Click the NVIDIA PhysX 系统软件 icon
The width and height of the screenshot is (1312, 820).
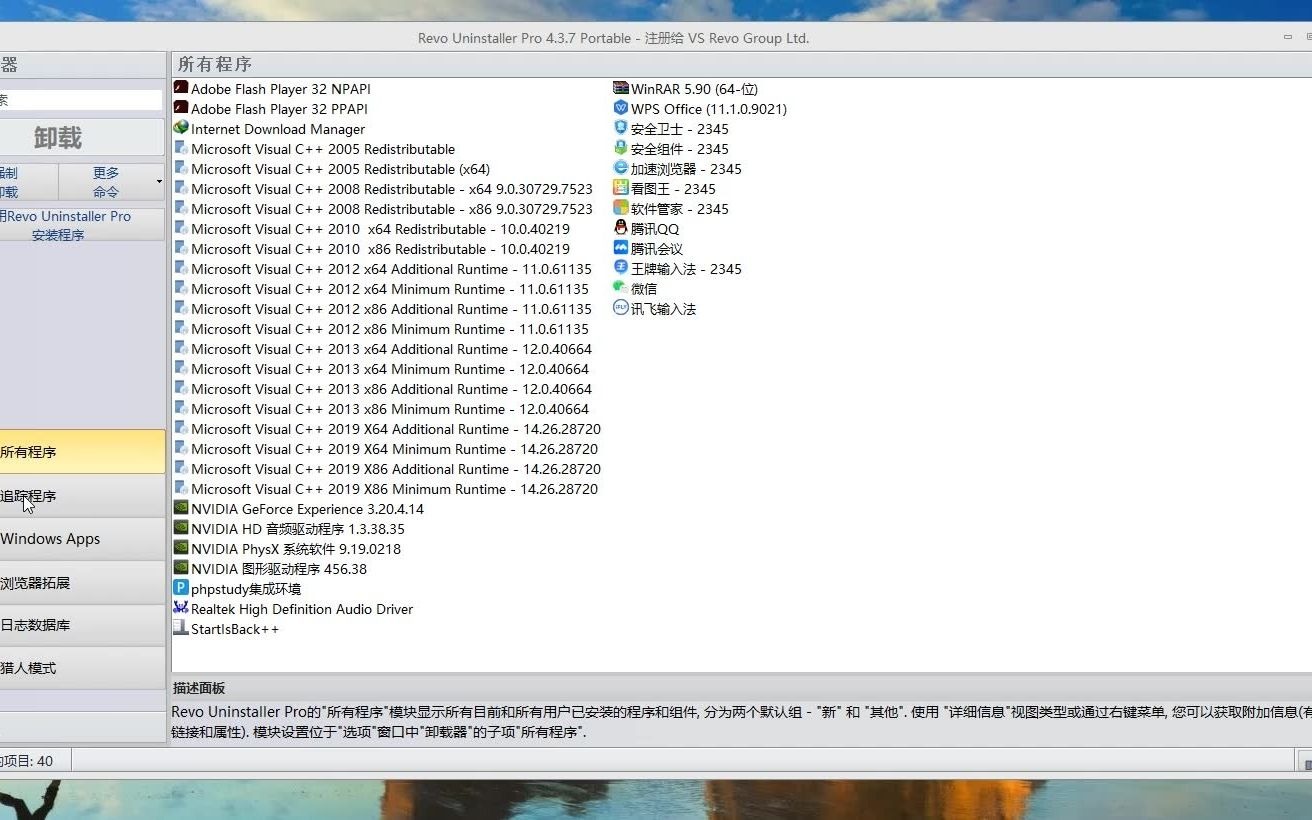point(181,548)
